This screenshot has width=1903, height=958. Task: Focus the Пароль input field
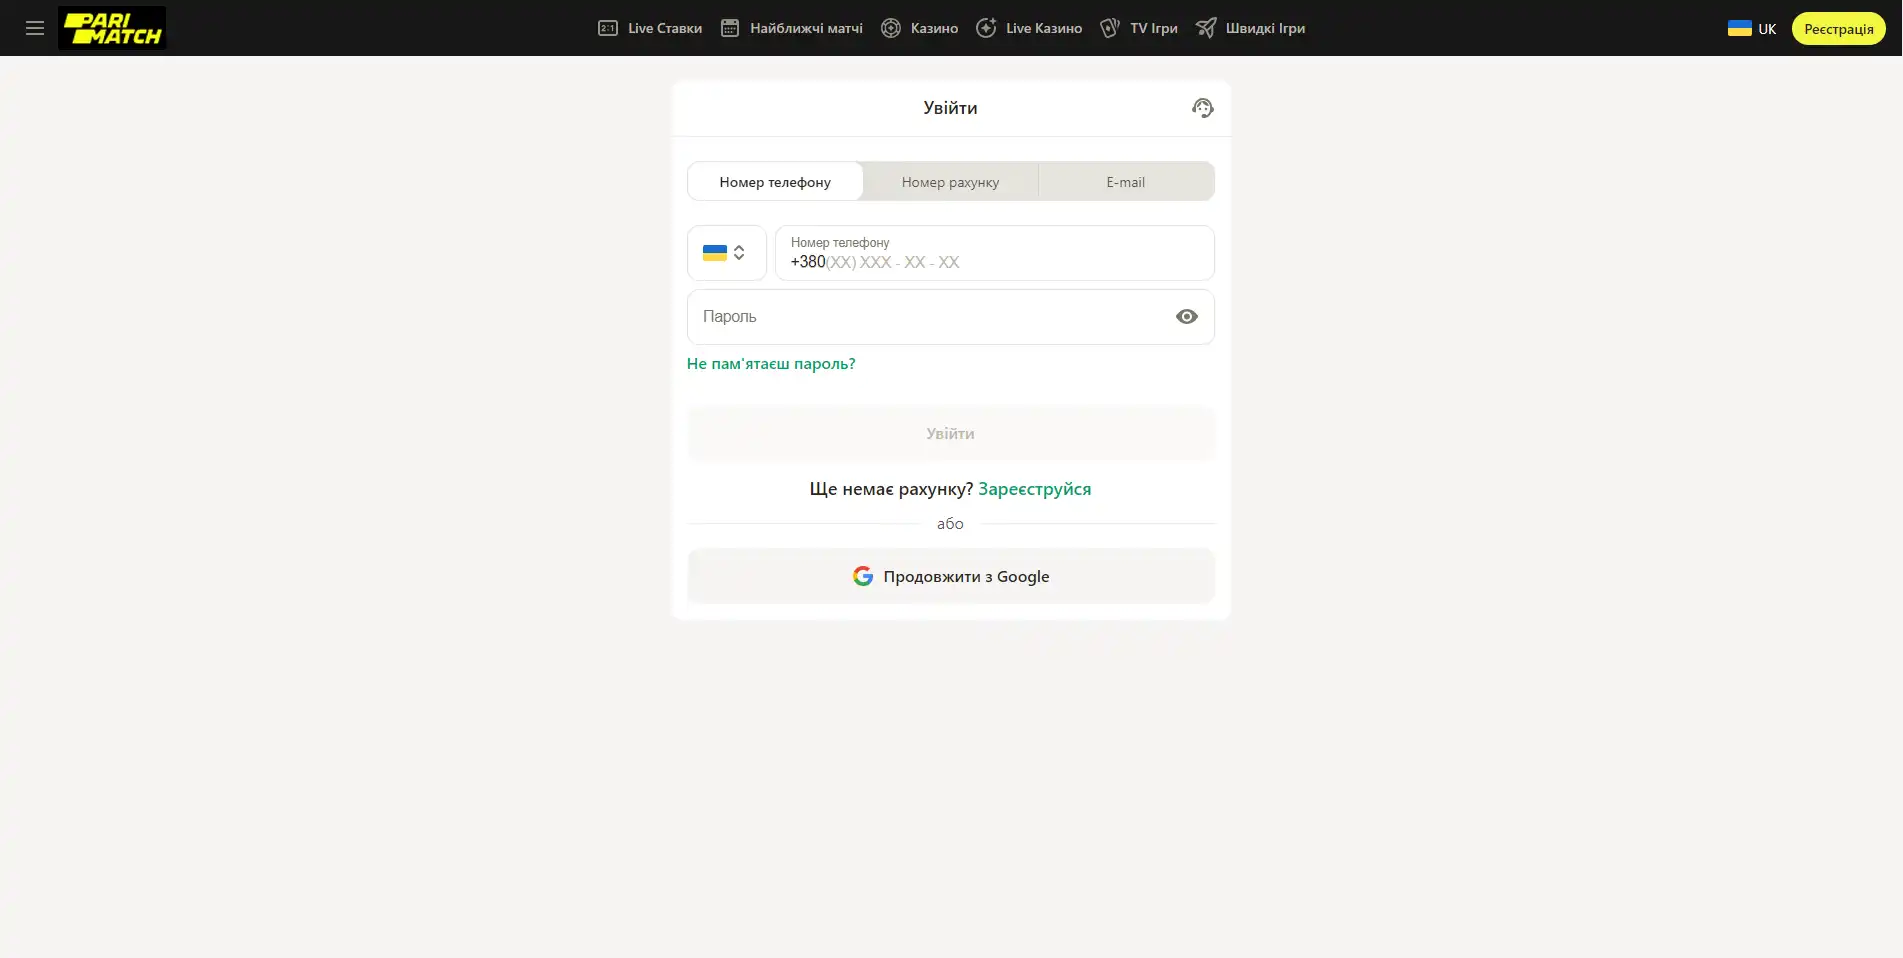[930, 317]
